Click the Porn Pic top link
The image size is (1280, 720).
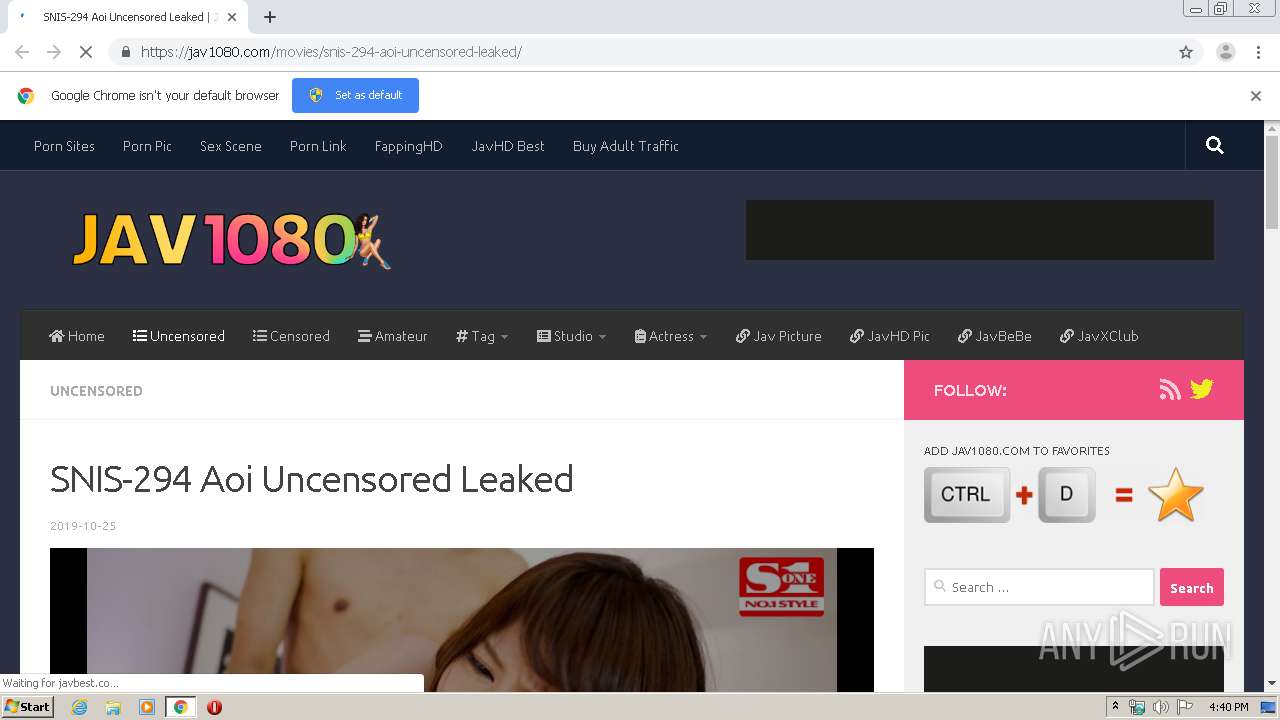pyautogui.click(x=147, y=146)
